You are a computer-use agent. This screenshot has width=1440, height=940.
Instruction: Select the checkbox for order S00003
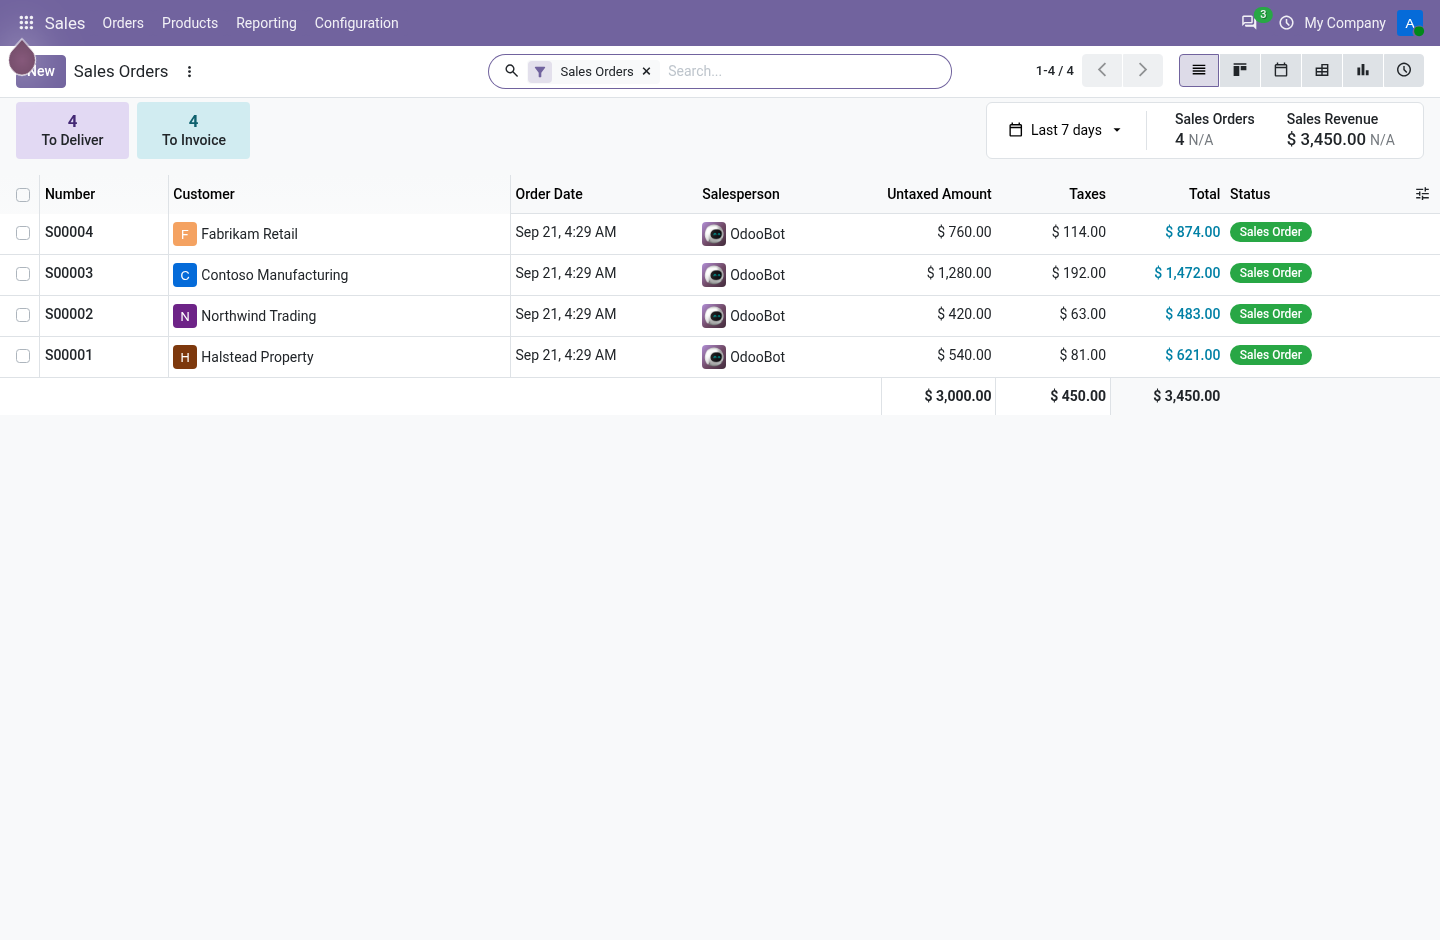[23, 274]
